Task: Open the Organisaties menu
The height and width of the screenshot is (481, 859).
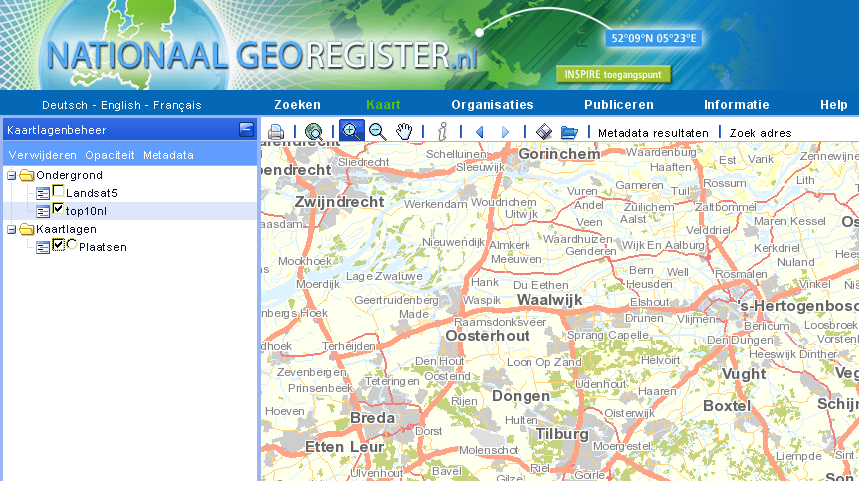Action: click(x=493, y=105)
